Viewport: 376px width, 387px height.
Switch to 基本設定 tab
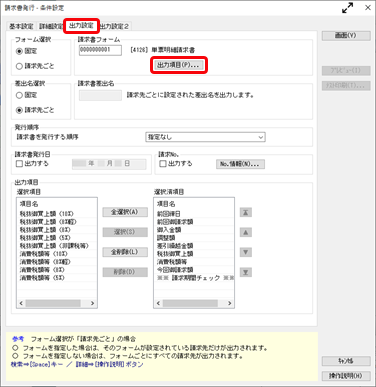21,26
